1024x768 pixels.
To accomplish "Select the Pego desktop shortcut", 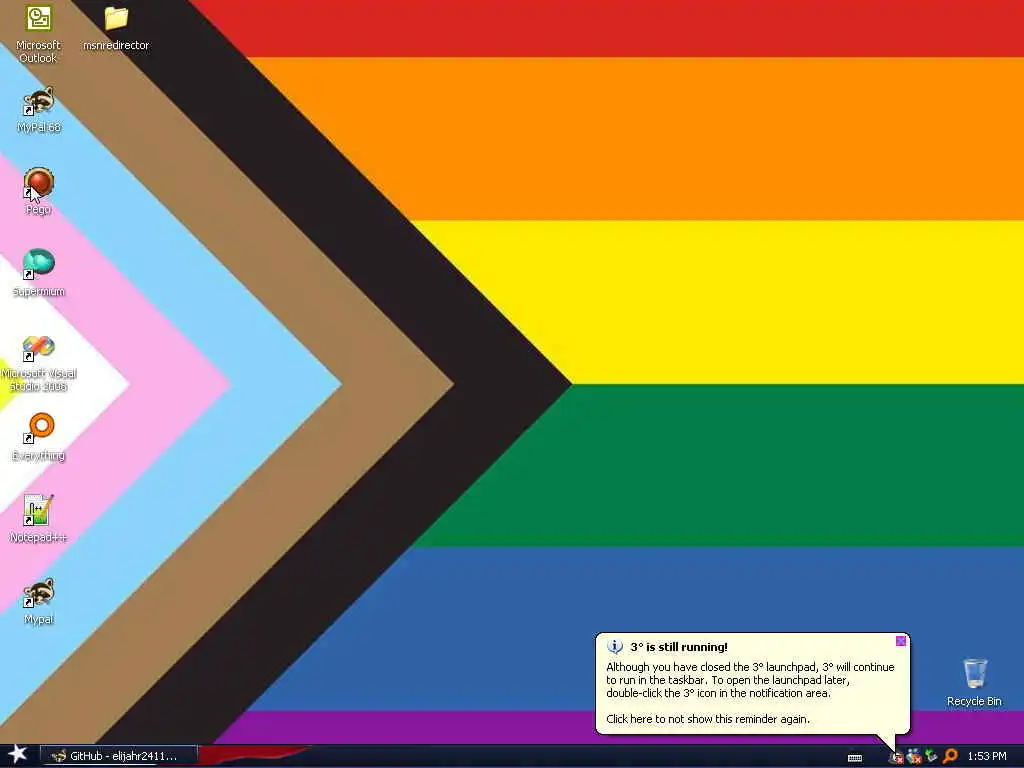I will (x=39, y=191).
